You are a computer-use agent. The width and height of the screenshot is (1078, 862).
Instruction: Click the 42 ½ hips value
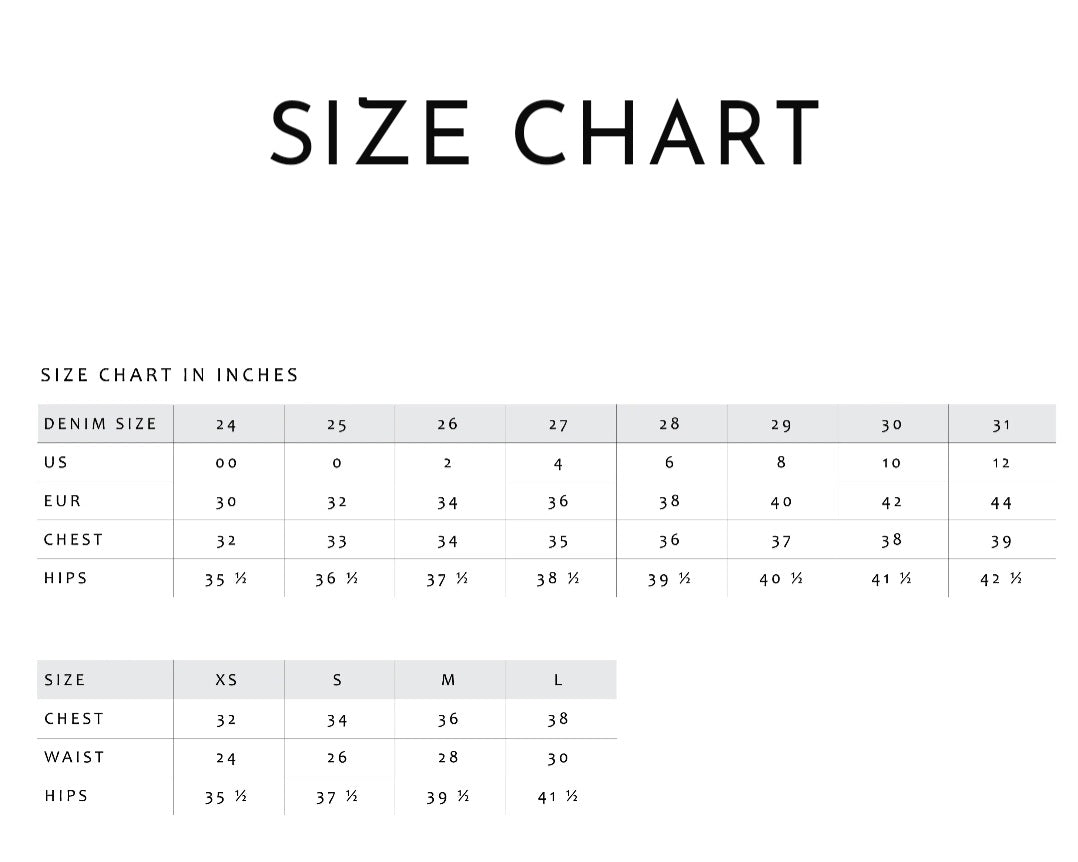pyautogui.click(x=1002, y=579)
